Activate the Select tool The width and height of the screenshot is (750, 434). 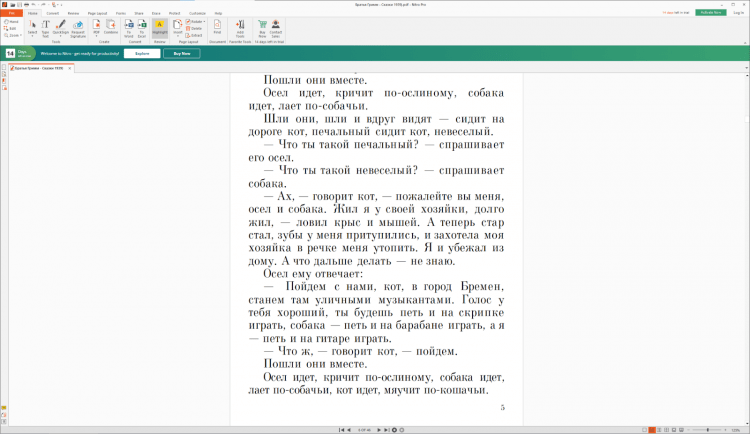[x=32, y=26]
